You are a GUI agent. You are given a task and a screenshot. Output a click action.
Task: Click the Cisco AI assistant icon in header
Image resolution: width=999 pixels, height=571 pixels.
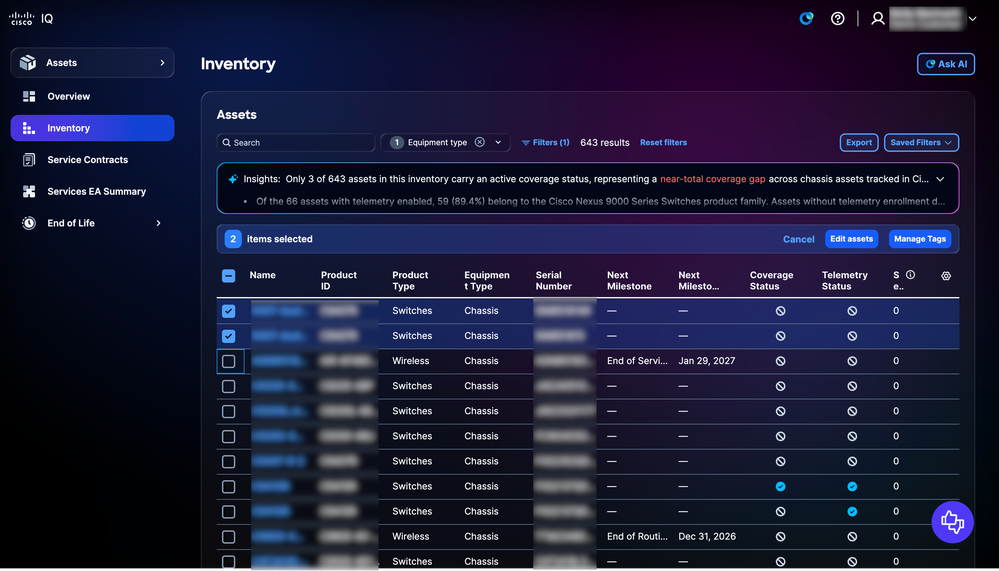[807, 18]
